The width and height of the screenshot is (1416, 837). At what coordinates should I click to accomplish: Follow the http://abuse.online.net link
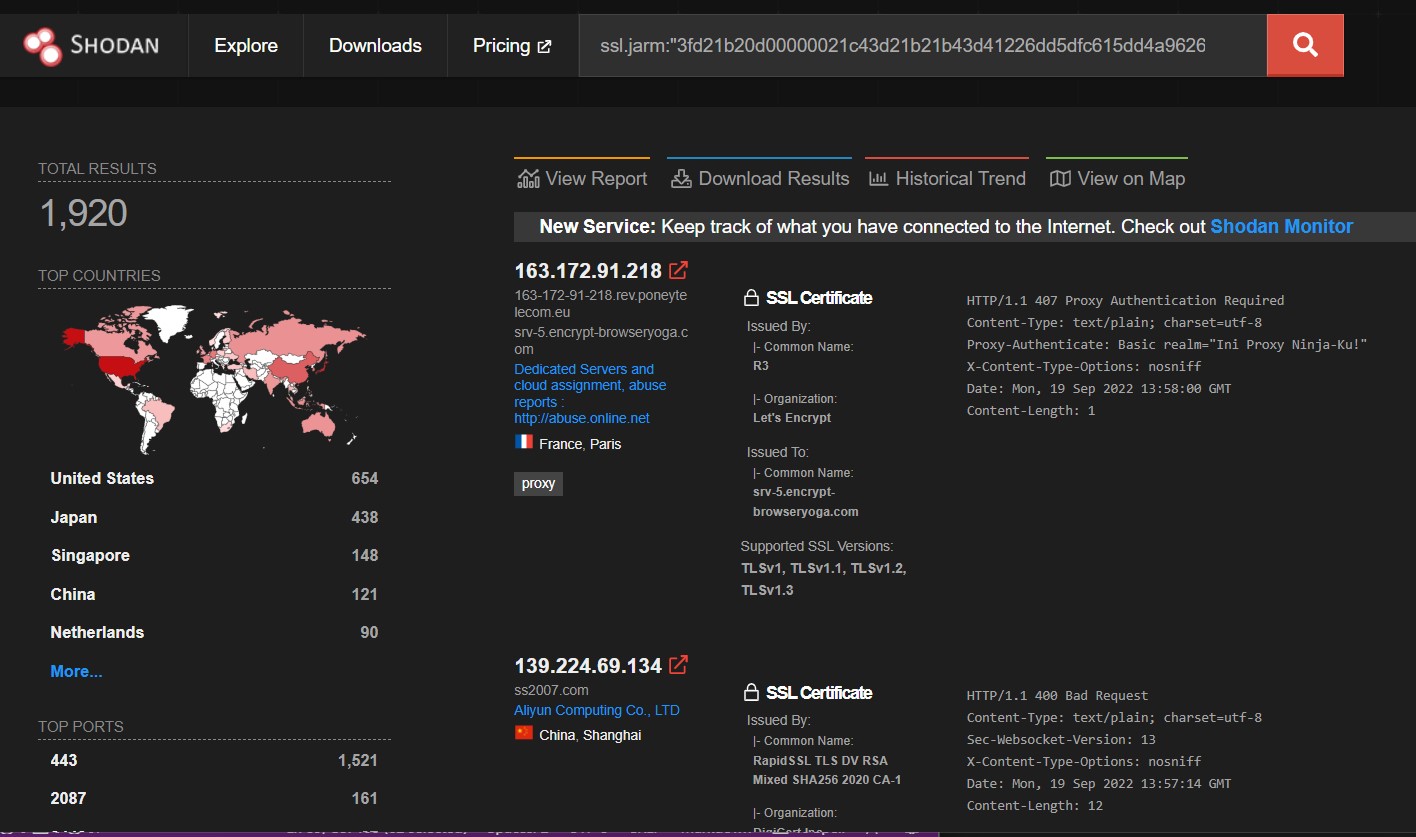[x=581, y=418]
